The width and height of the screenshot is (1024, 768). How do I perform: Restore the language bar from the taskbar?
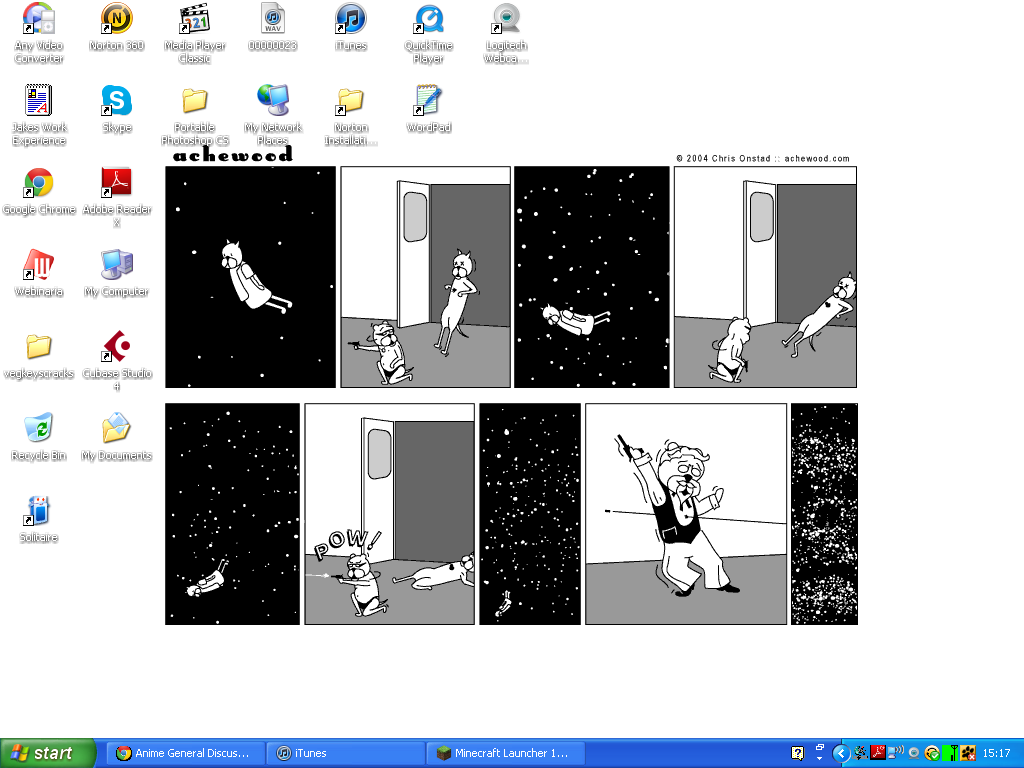820,747
